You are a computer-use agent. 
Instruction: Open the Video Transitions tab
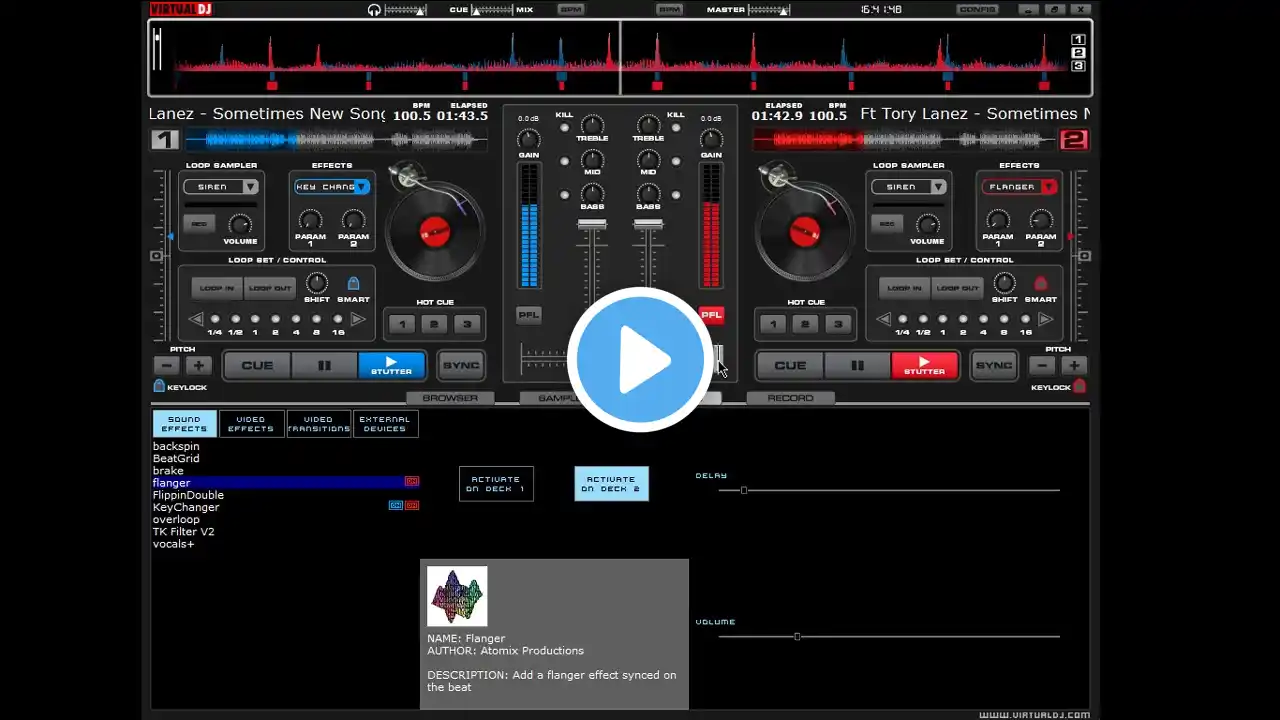[318, 424]
